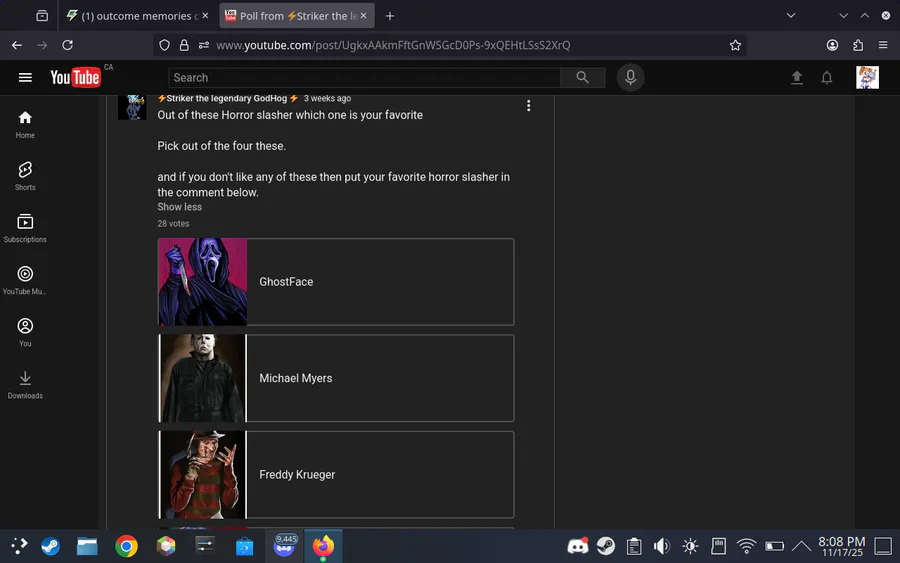Open Firefox View recent browsing button

click(x=42, y=16)
